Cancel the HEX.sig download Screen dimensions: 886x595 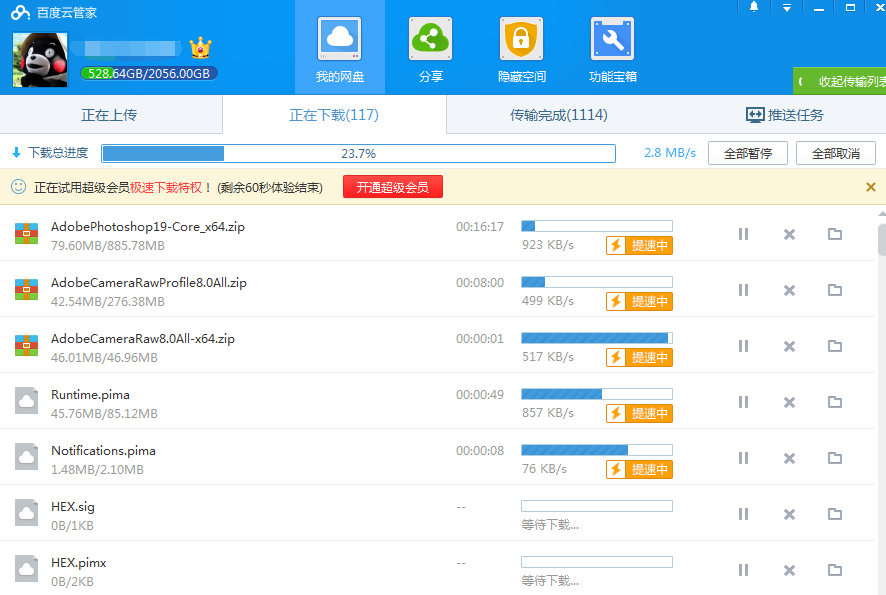tap(789, 514)
